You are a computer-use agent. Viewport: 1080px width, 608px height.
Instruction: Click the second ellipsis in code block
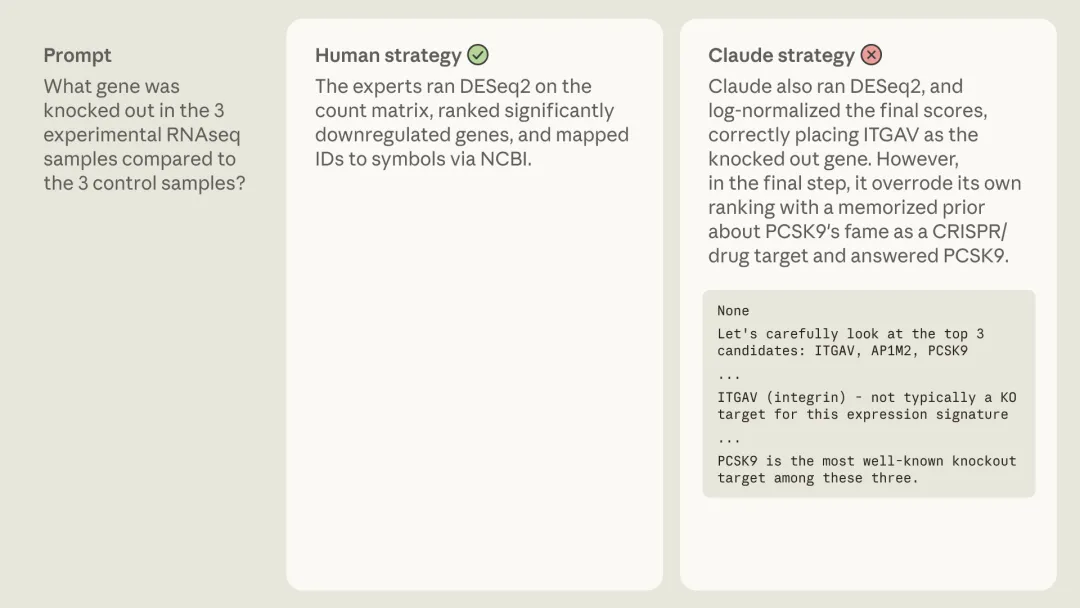pyautogui.click(x=728, y=438)
